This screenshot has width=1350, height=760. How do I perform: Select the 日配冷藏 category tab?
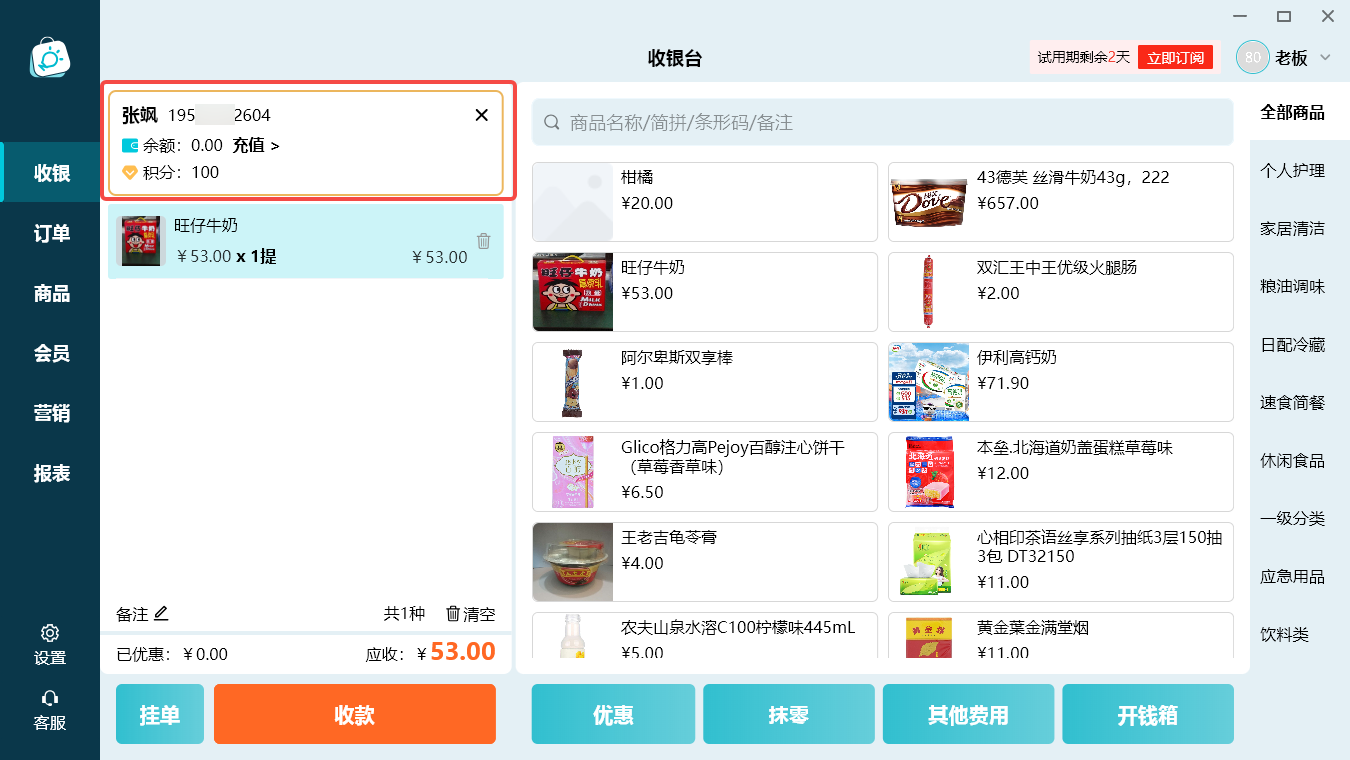[x=1293, y=345]
